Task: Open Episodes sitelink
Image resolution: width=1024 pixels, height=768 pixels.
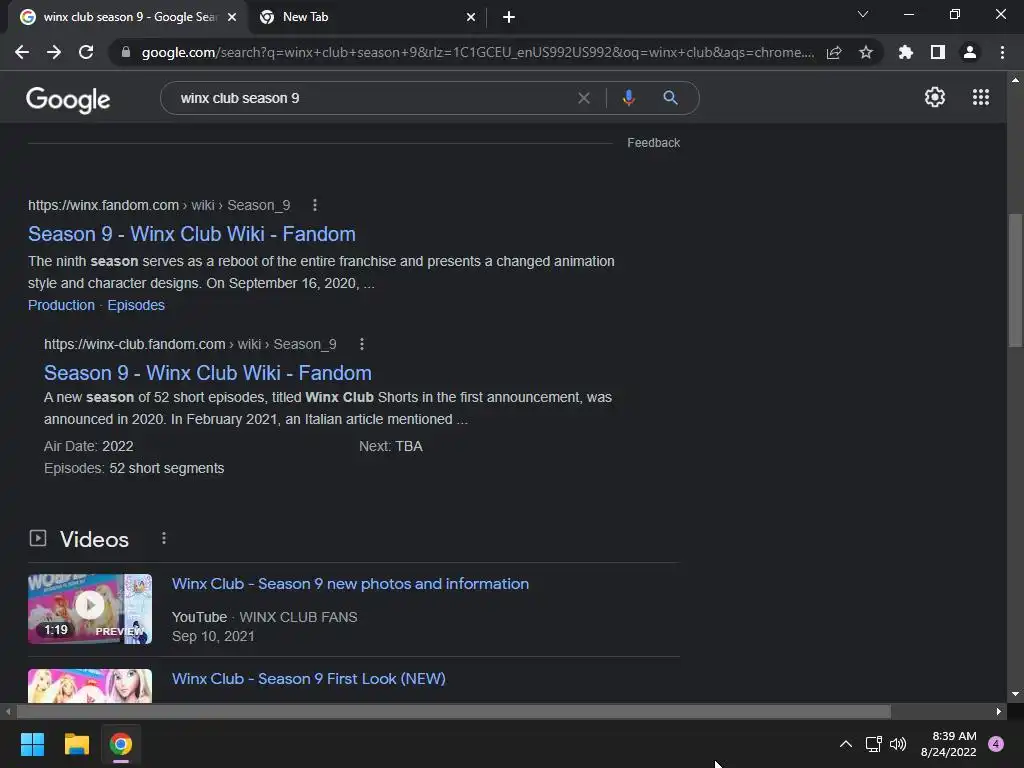Action: click(136, 305)
